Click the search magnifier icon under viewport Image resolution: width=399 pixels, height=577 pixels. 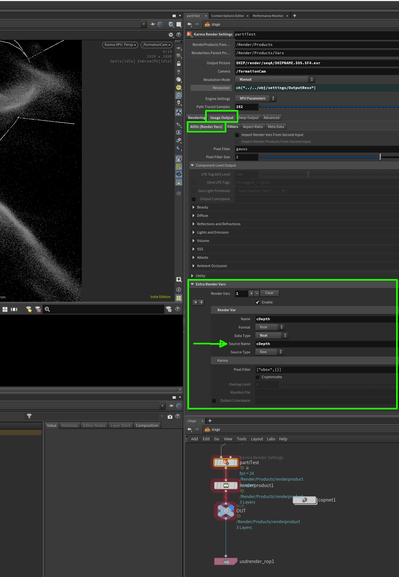click(x=47, y=309)
